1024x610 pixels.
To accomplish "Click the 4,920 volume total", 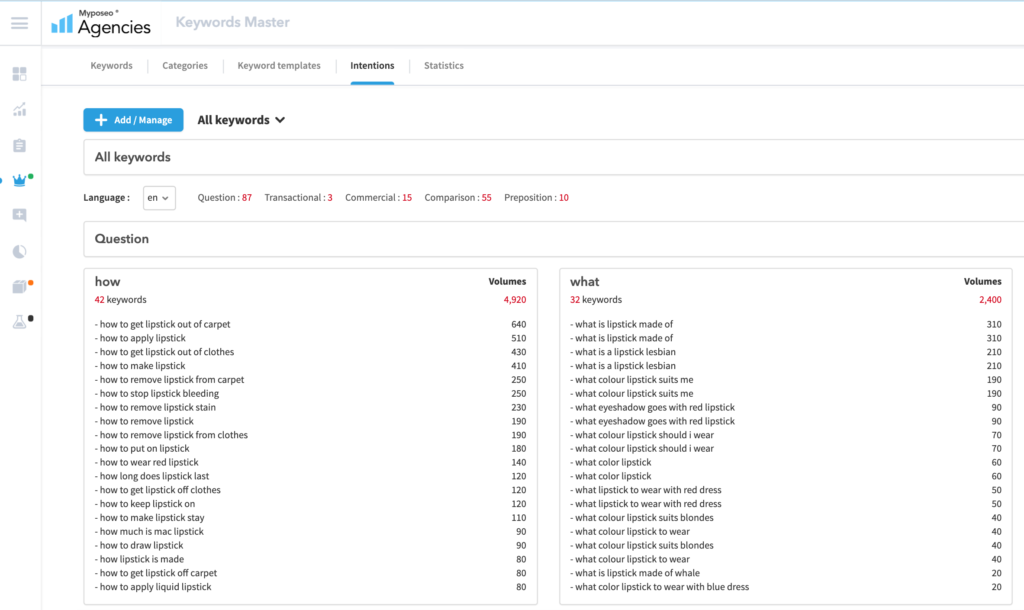I will pos(515,300).
